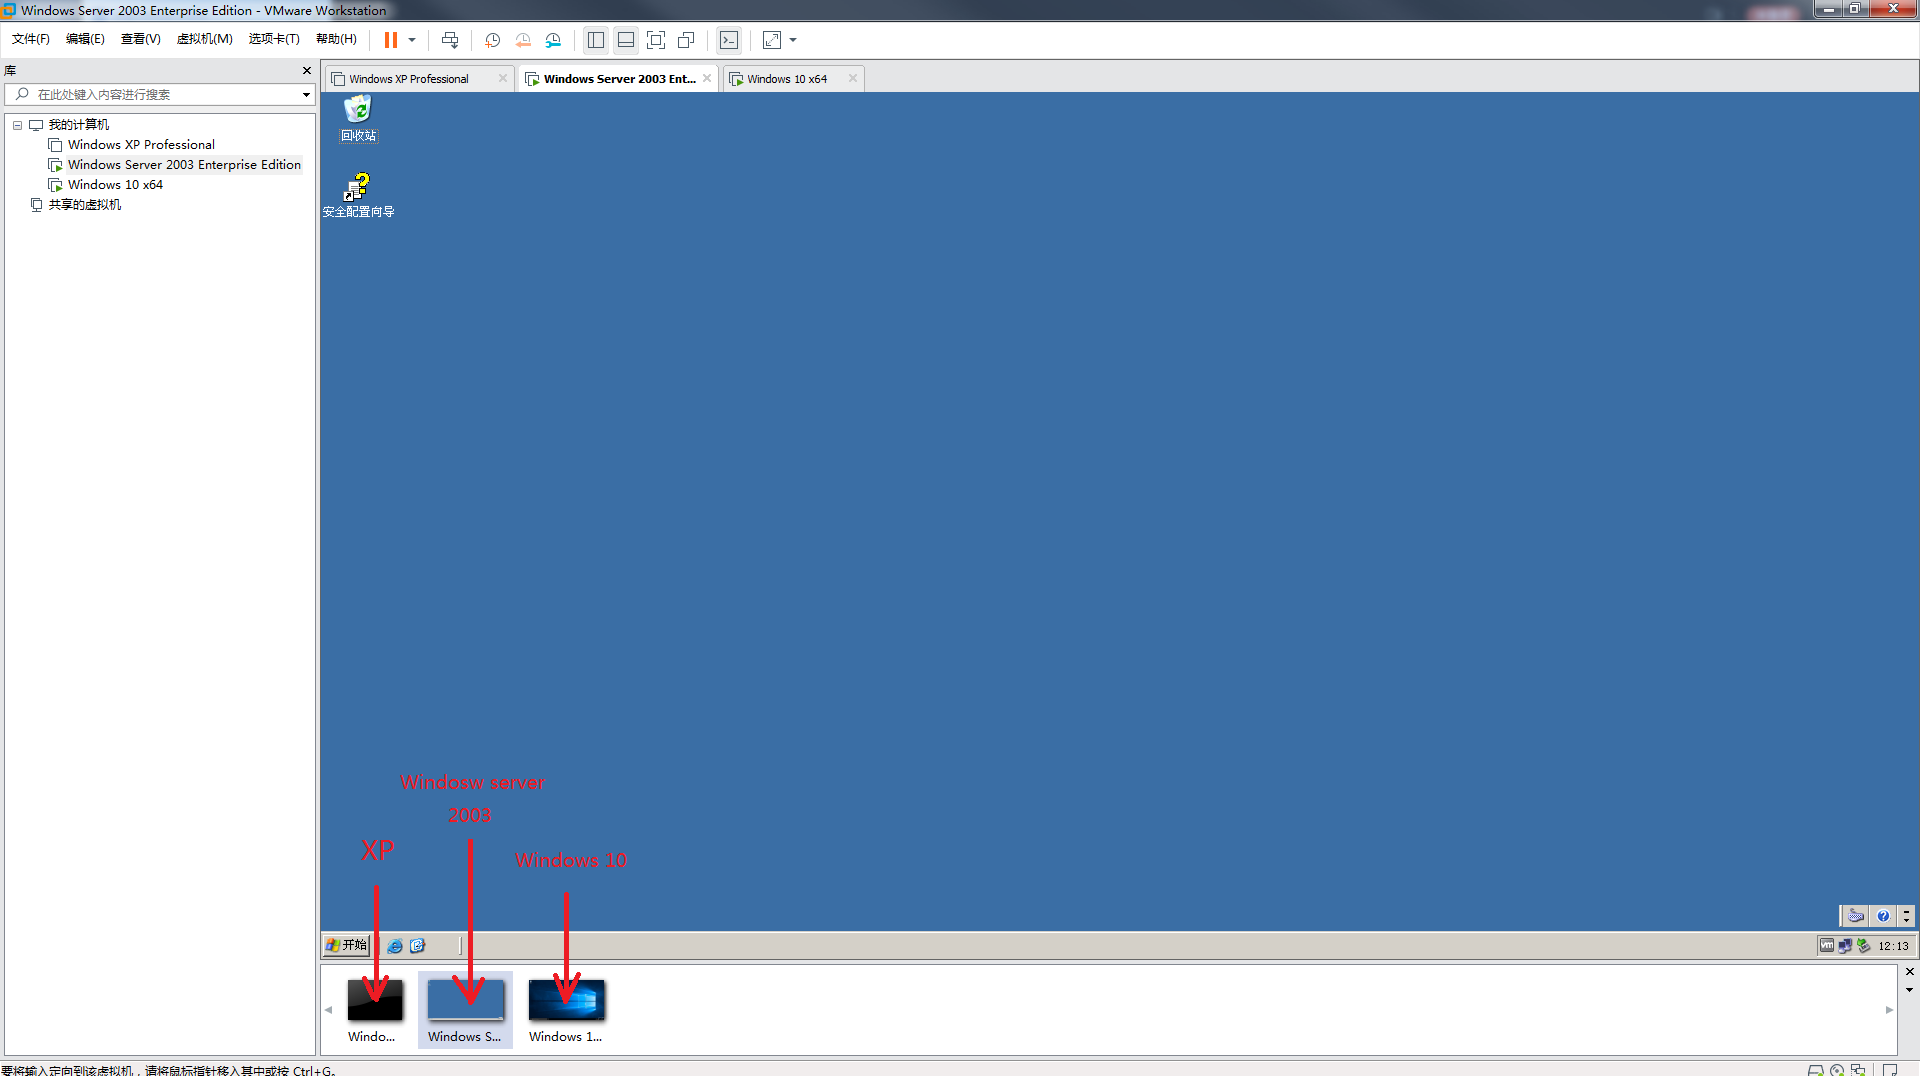The height and width of the screenshot is (1078, 1921).
Task: Click the network connection tray icon
Action: pyautogui.click(x=1845, y=945)
